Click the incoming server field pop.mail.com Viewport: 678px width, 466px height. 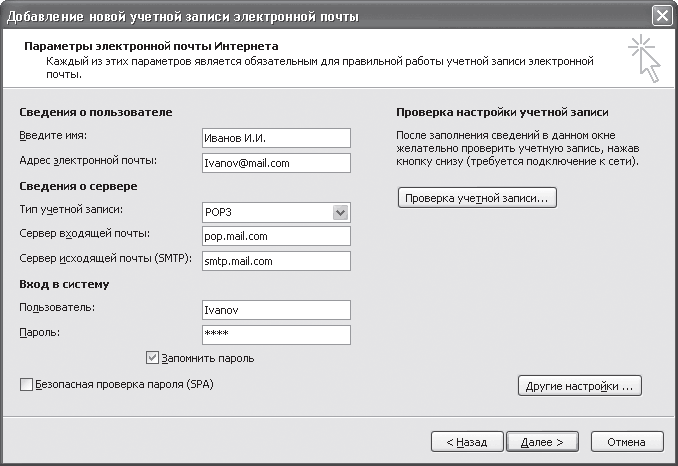276,236
